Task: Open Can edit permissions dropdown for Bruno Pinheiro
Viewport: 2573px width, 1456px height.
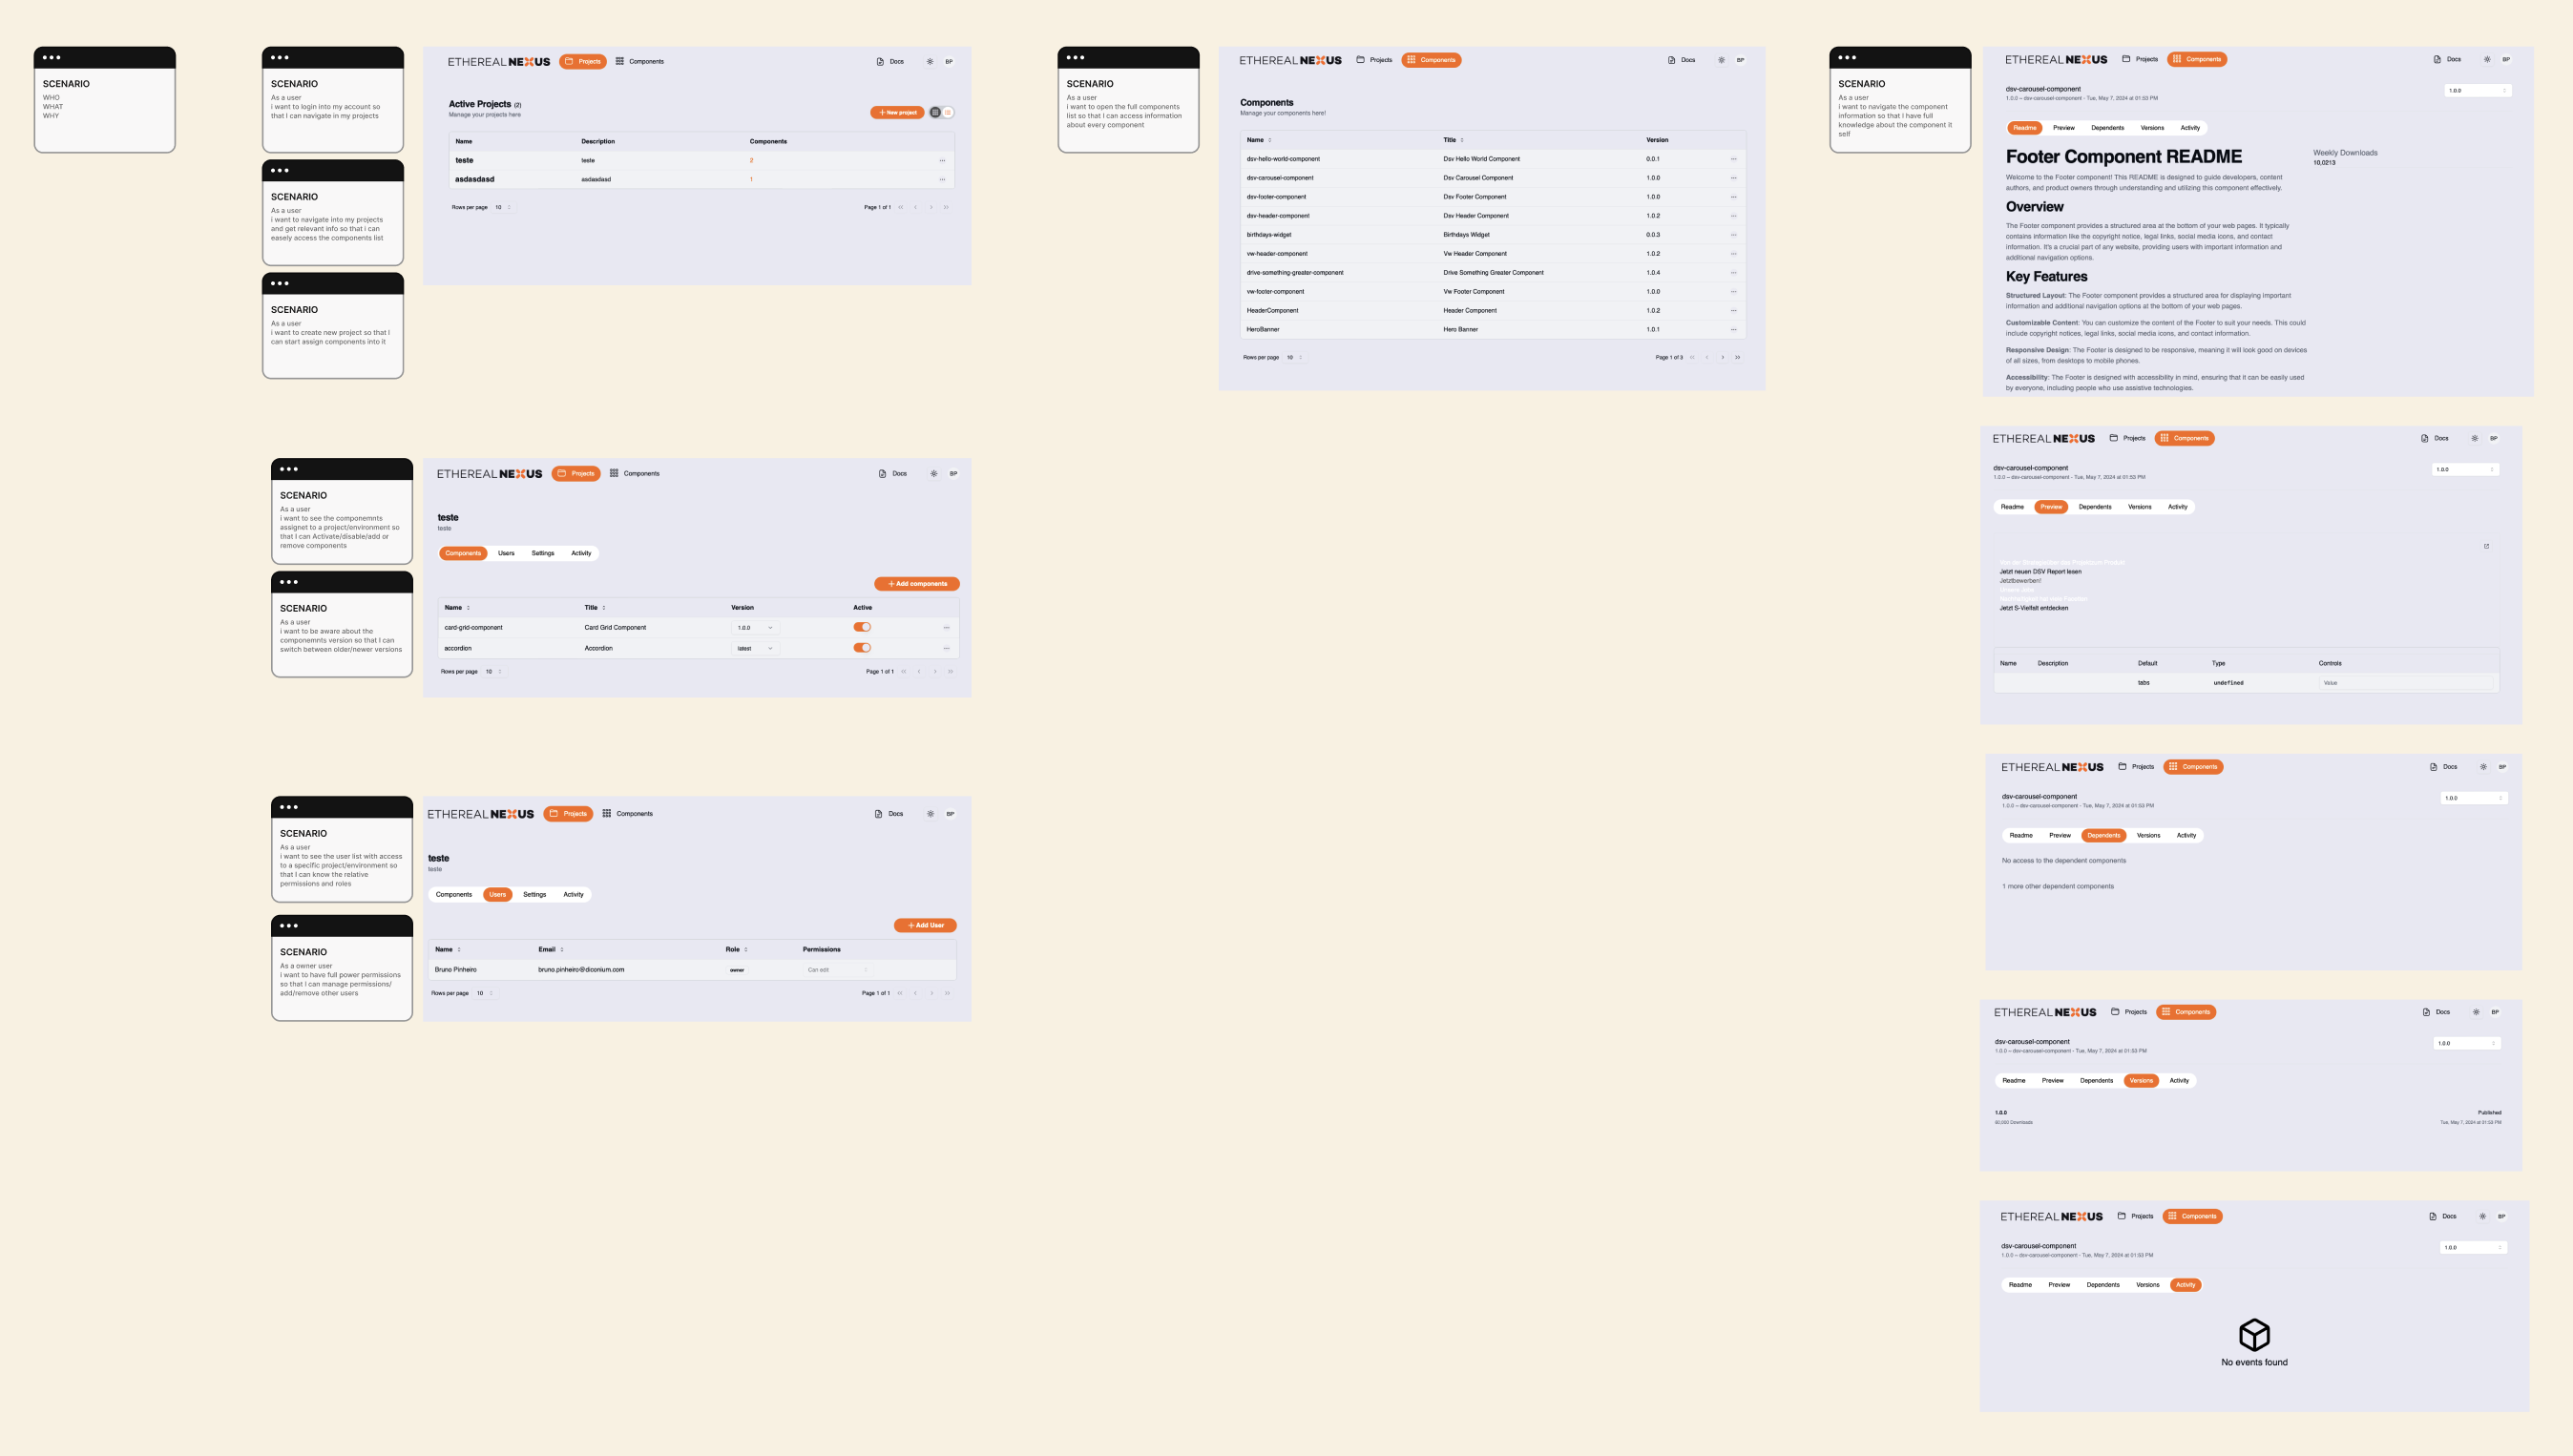Action: tap(838, 970)
